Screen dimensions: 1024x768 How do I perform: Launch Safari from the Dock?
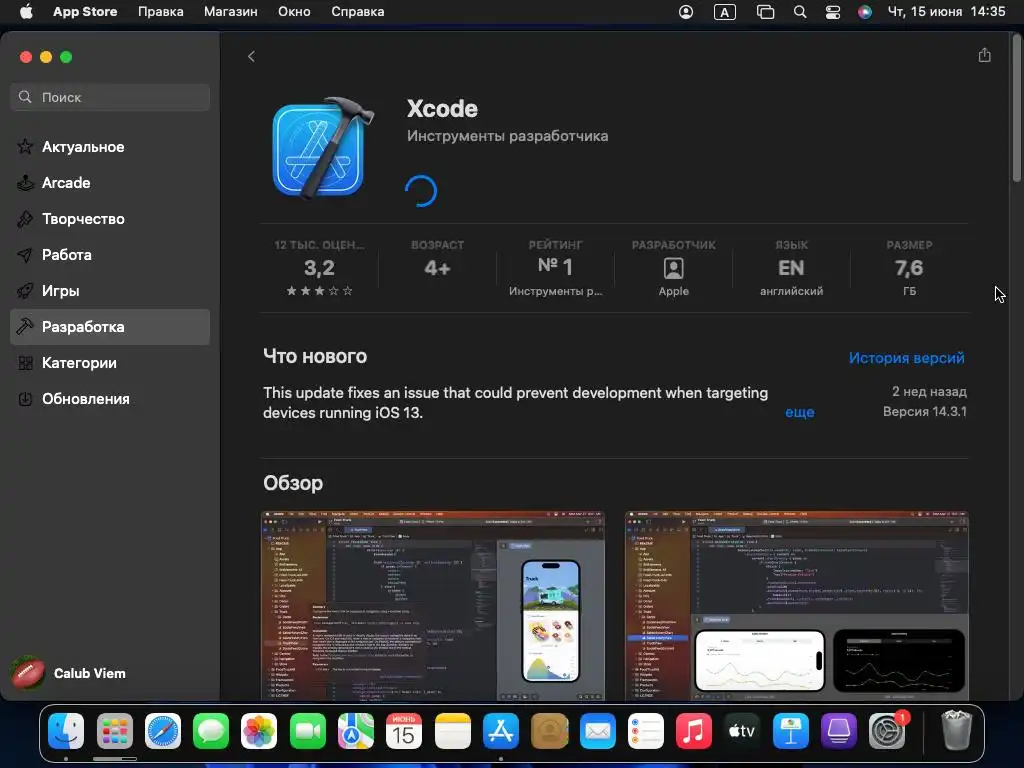tap(163, 731)
